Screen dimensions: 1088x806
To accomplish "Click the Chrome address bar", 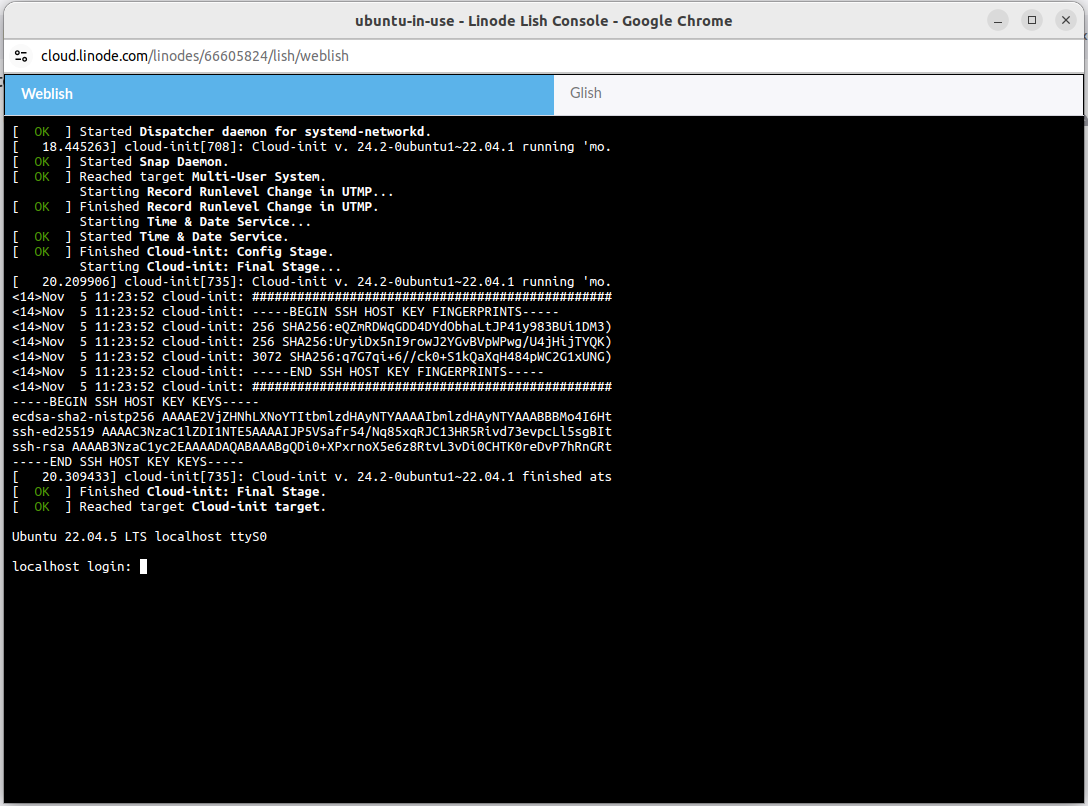I will pos(500,56).
